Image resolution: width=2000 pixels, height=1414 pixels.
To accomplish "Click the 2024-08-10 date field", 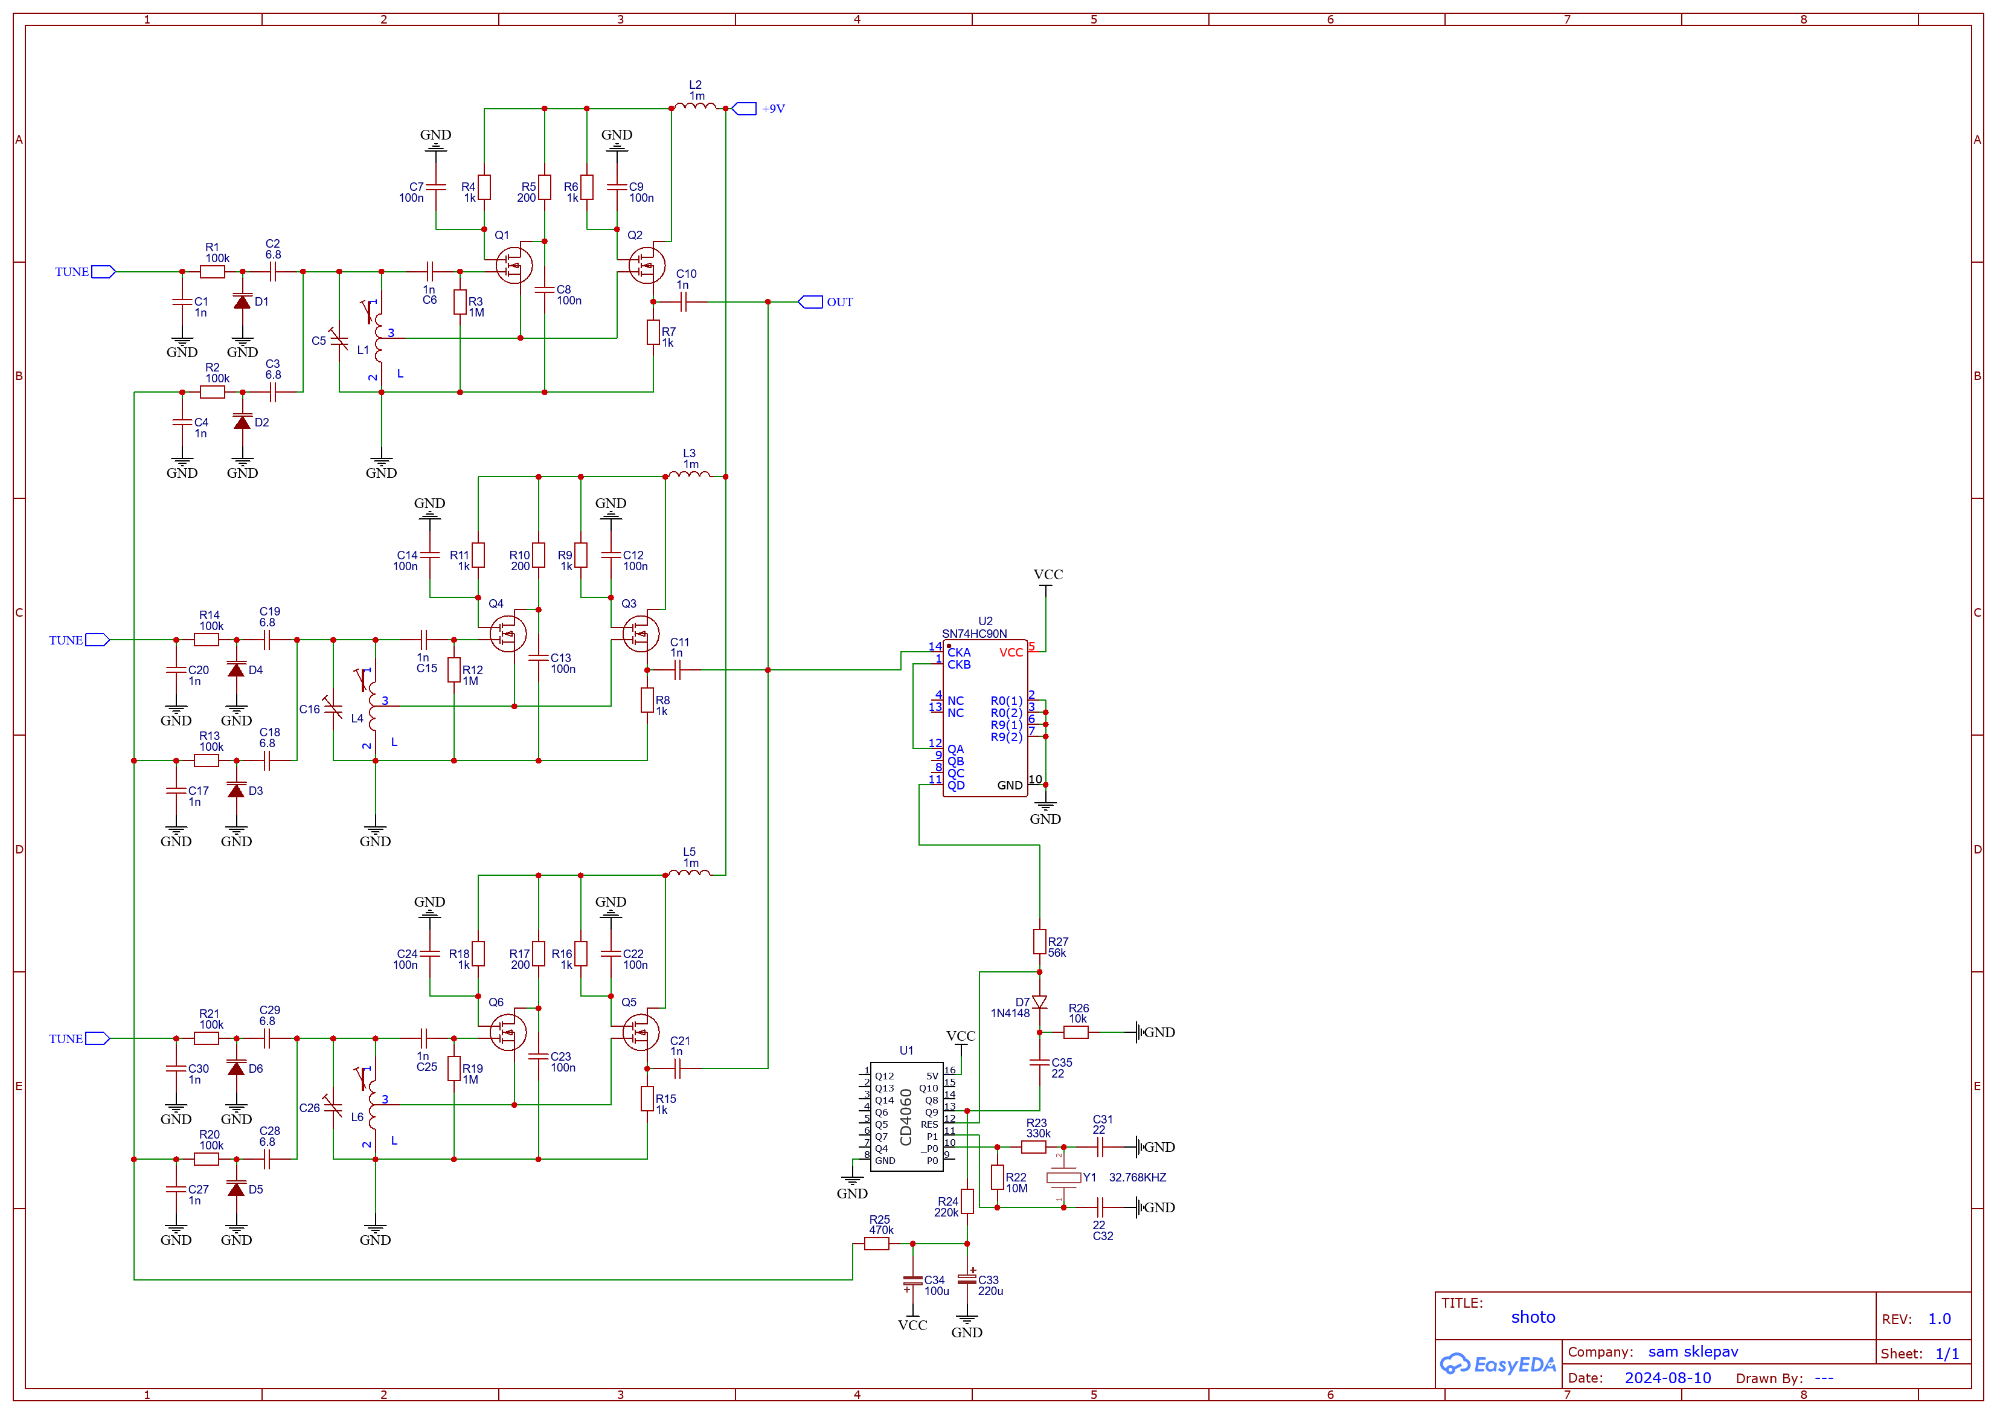I will (1667, 1378).
